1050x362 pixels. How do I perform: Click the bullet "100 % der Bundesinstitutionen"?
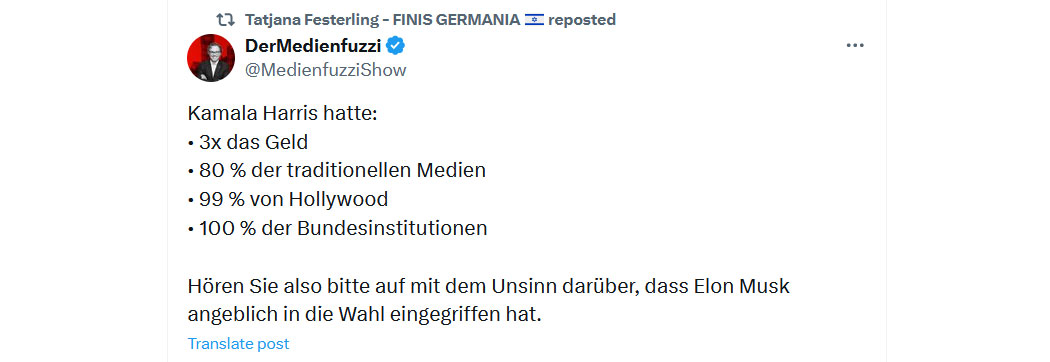coord(338,228)
